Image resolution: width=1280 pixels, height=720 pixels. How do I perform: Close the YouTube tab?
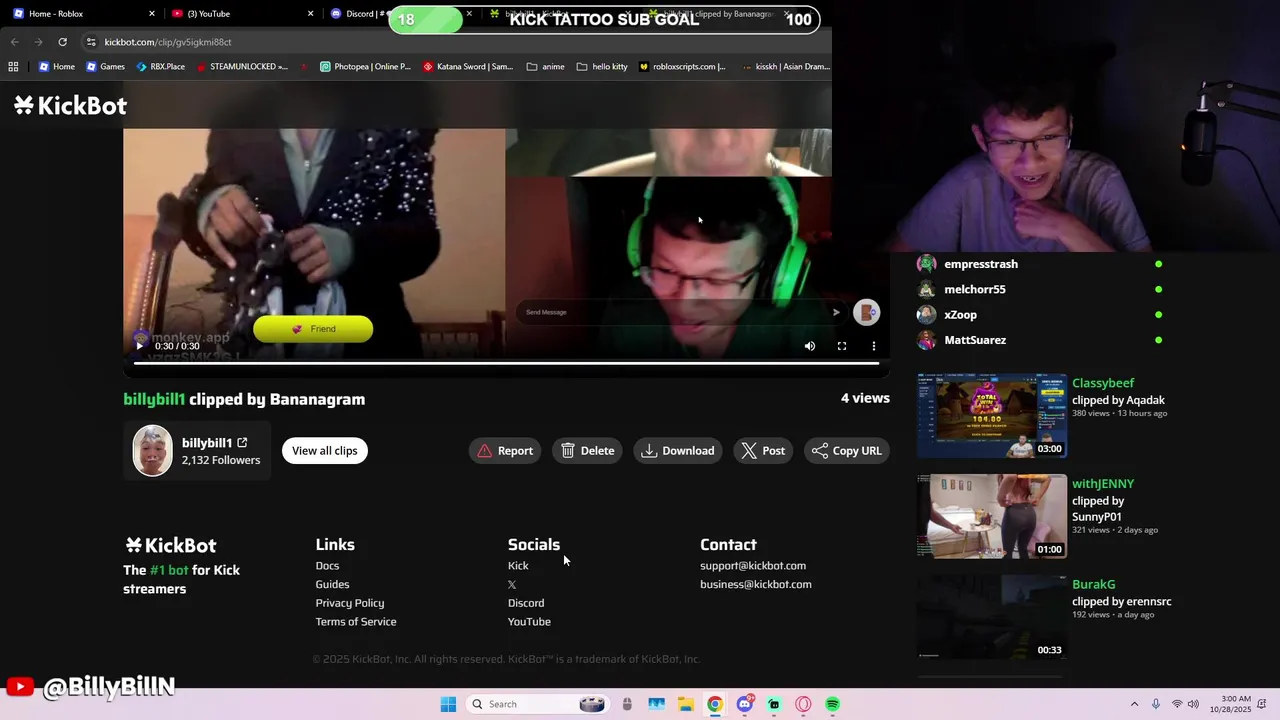(311, 14)
